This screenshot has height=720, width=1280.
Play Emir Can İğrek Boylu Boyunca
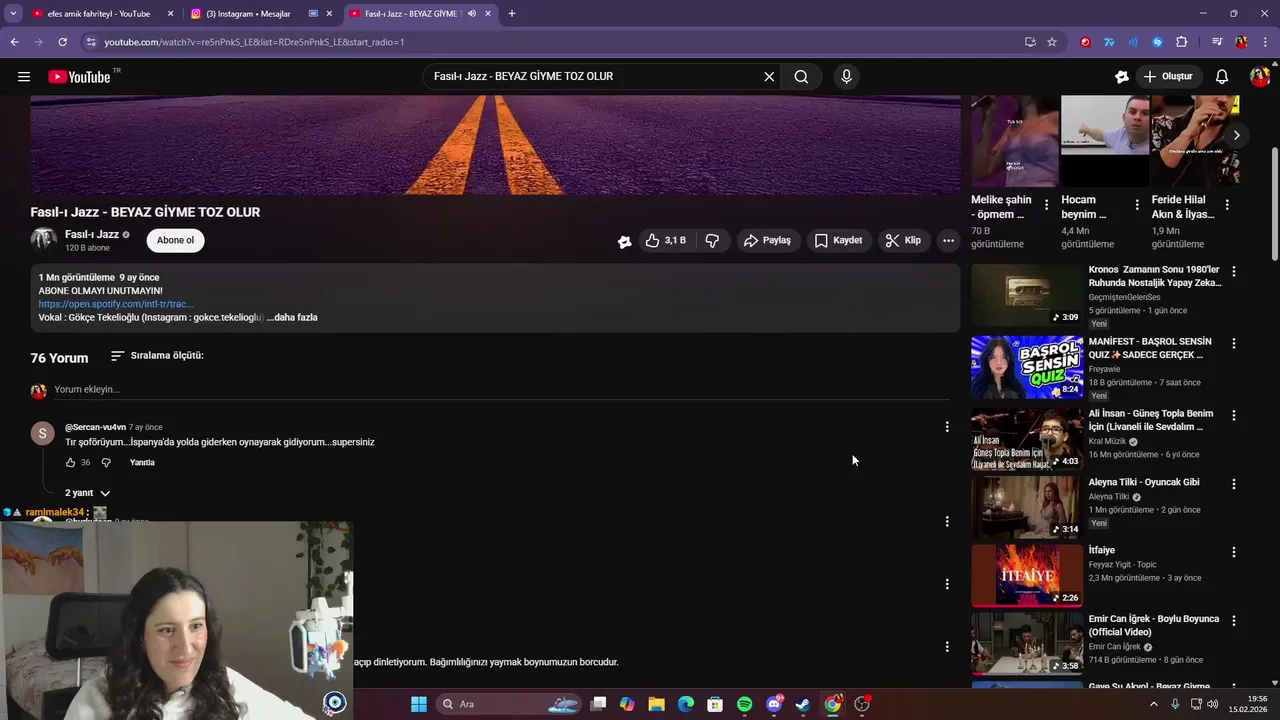coord(1027,643)
